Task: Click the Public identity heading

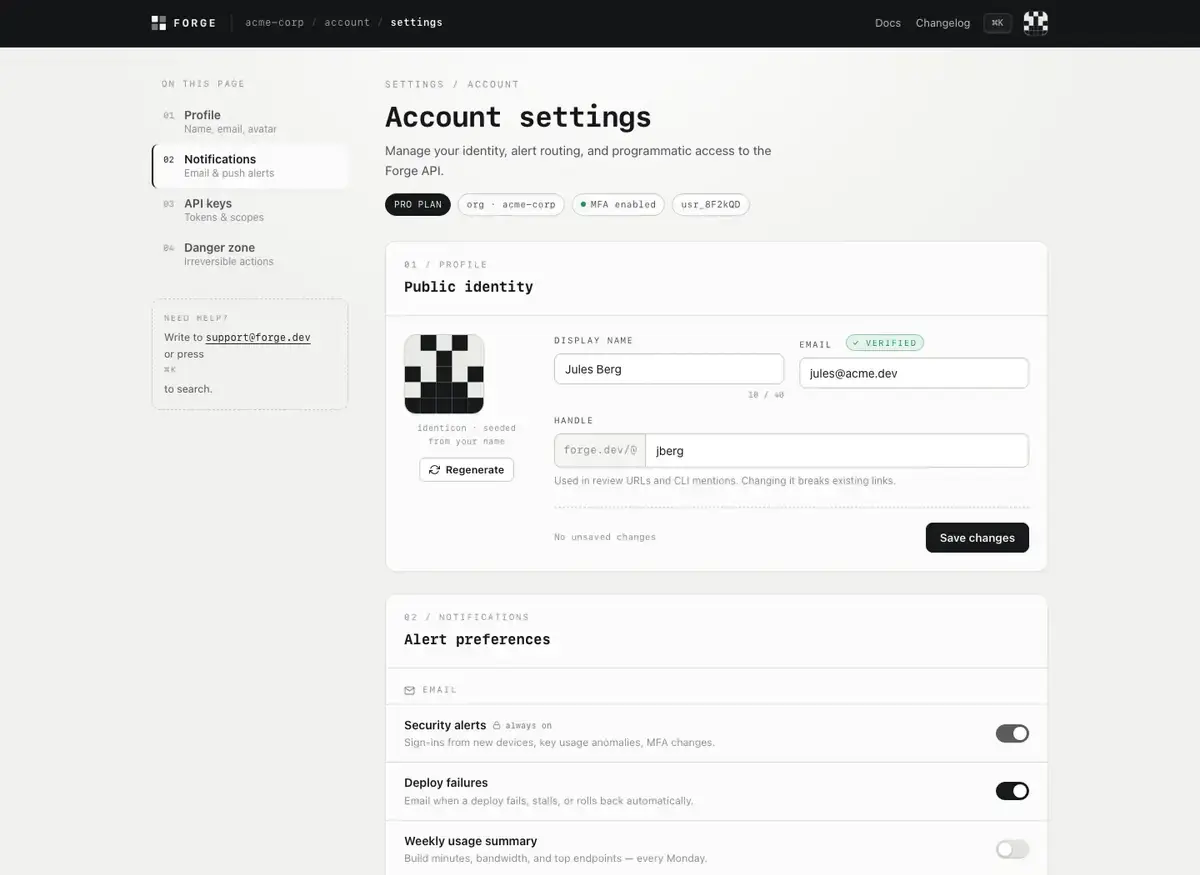Action: point(469,287)
